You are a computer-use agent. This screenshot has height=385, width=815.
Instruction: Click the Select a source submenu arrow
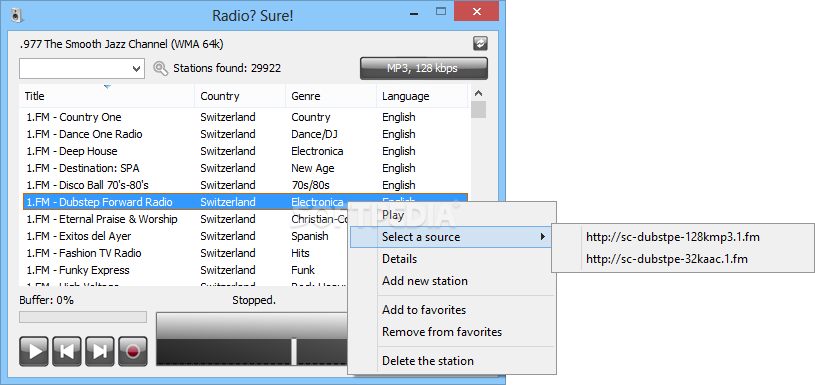tap(543, 237)
